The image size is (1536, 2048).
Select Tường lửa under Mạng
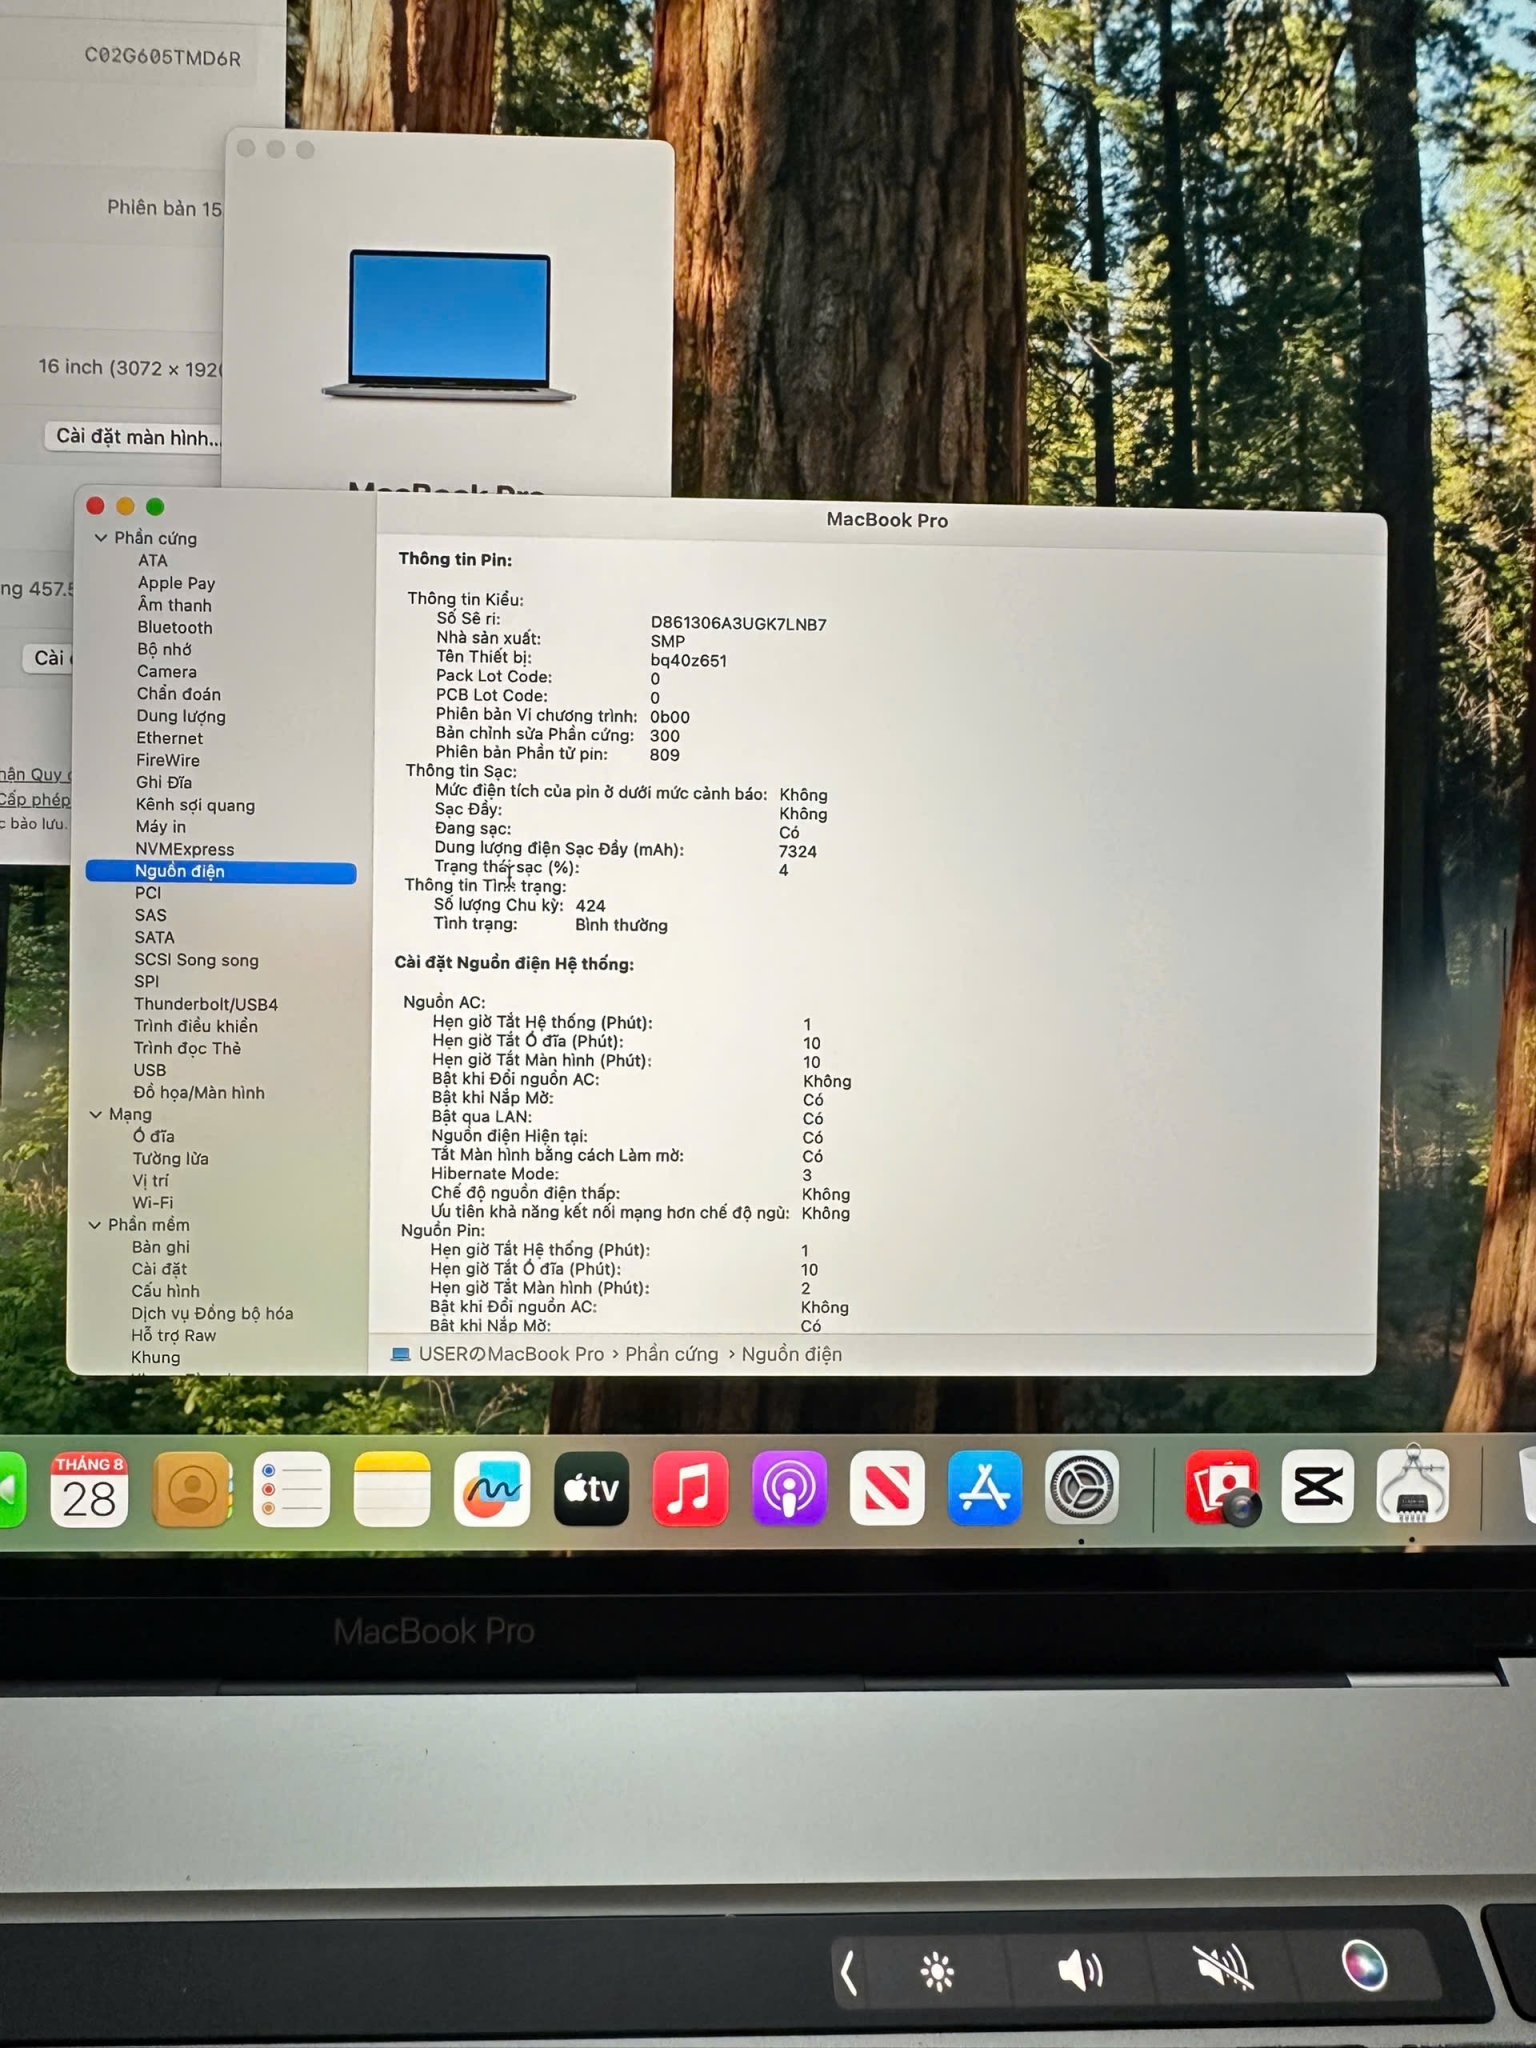pyautogui.click(x=171, y=1159)
